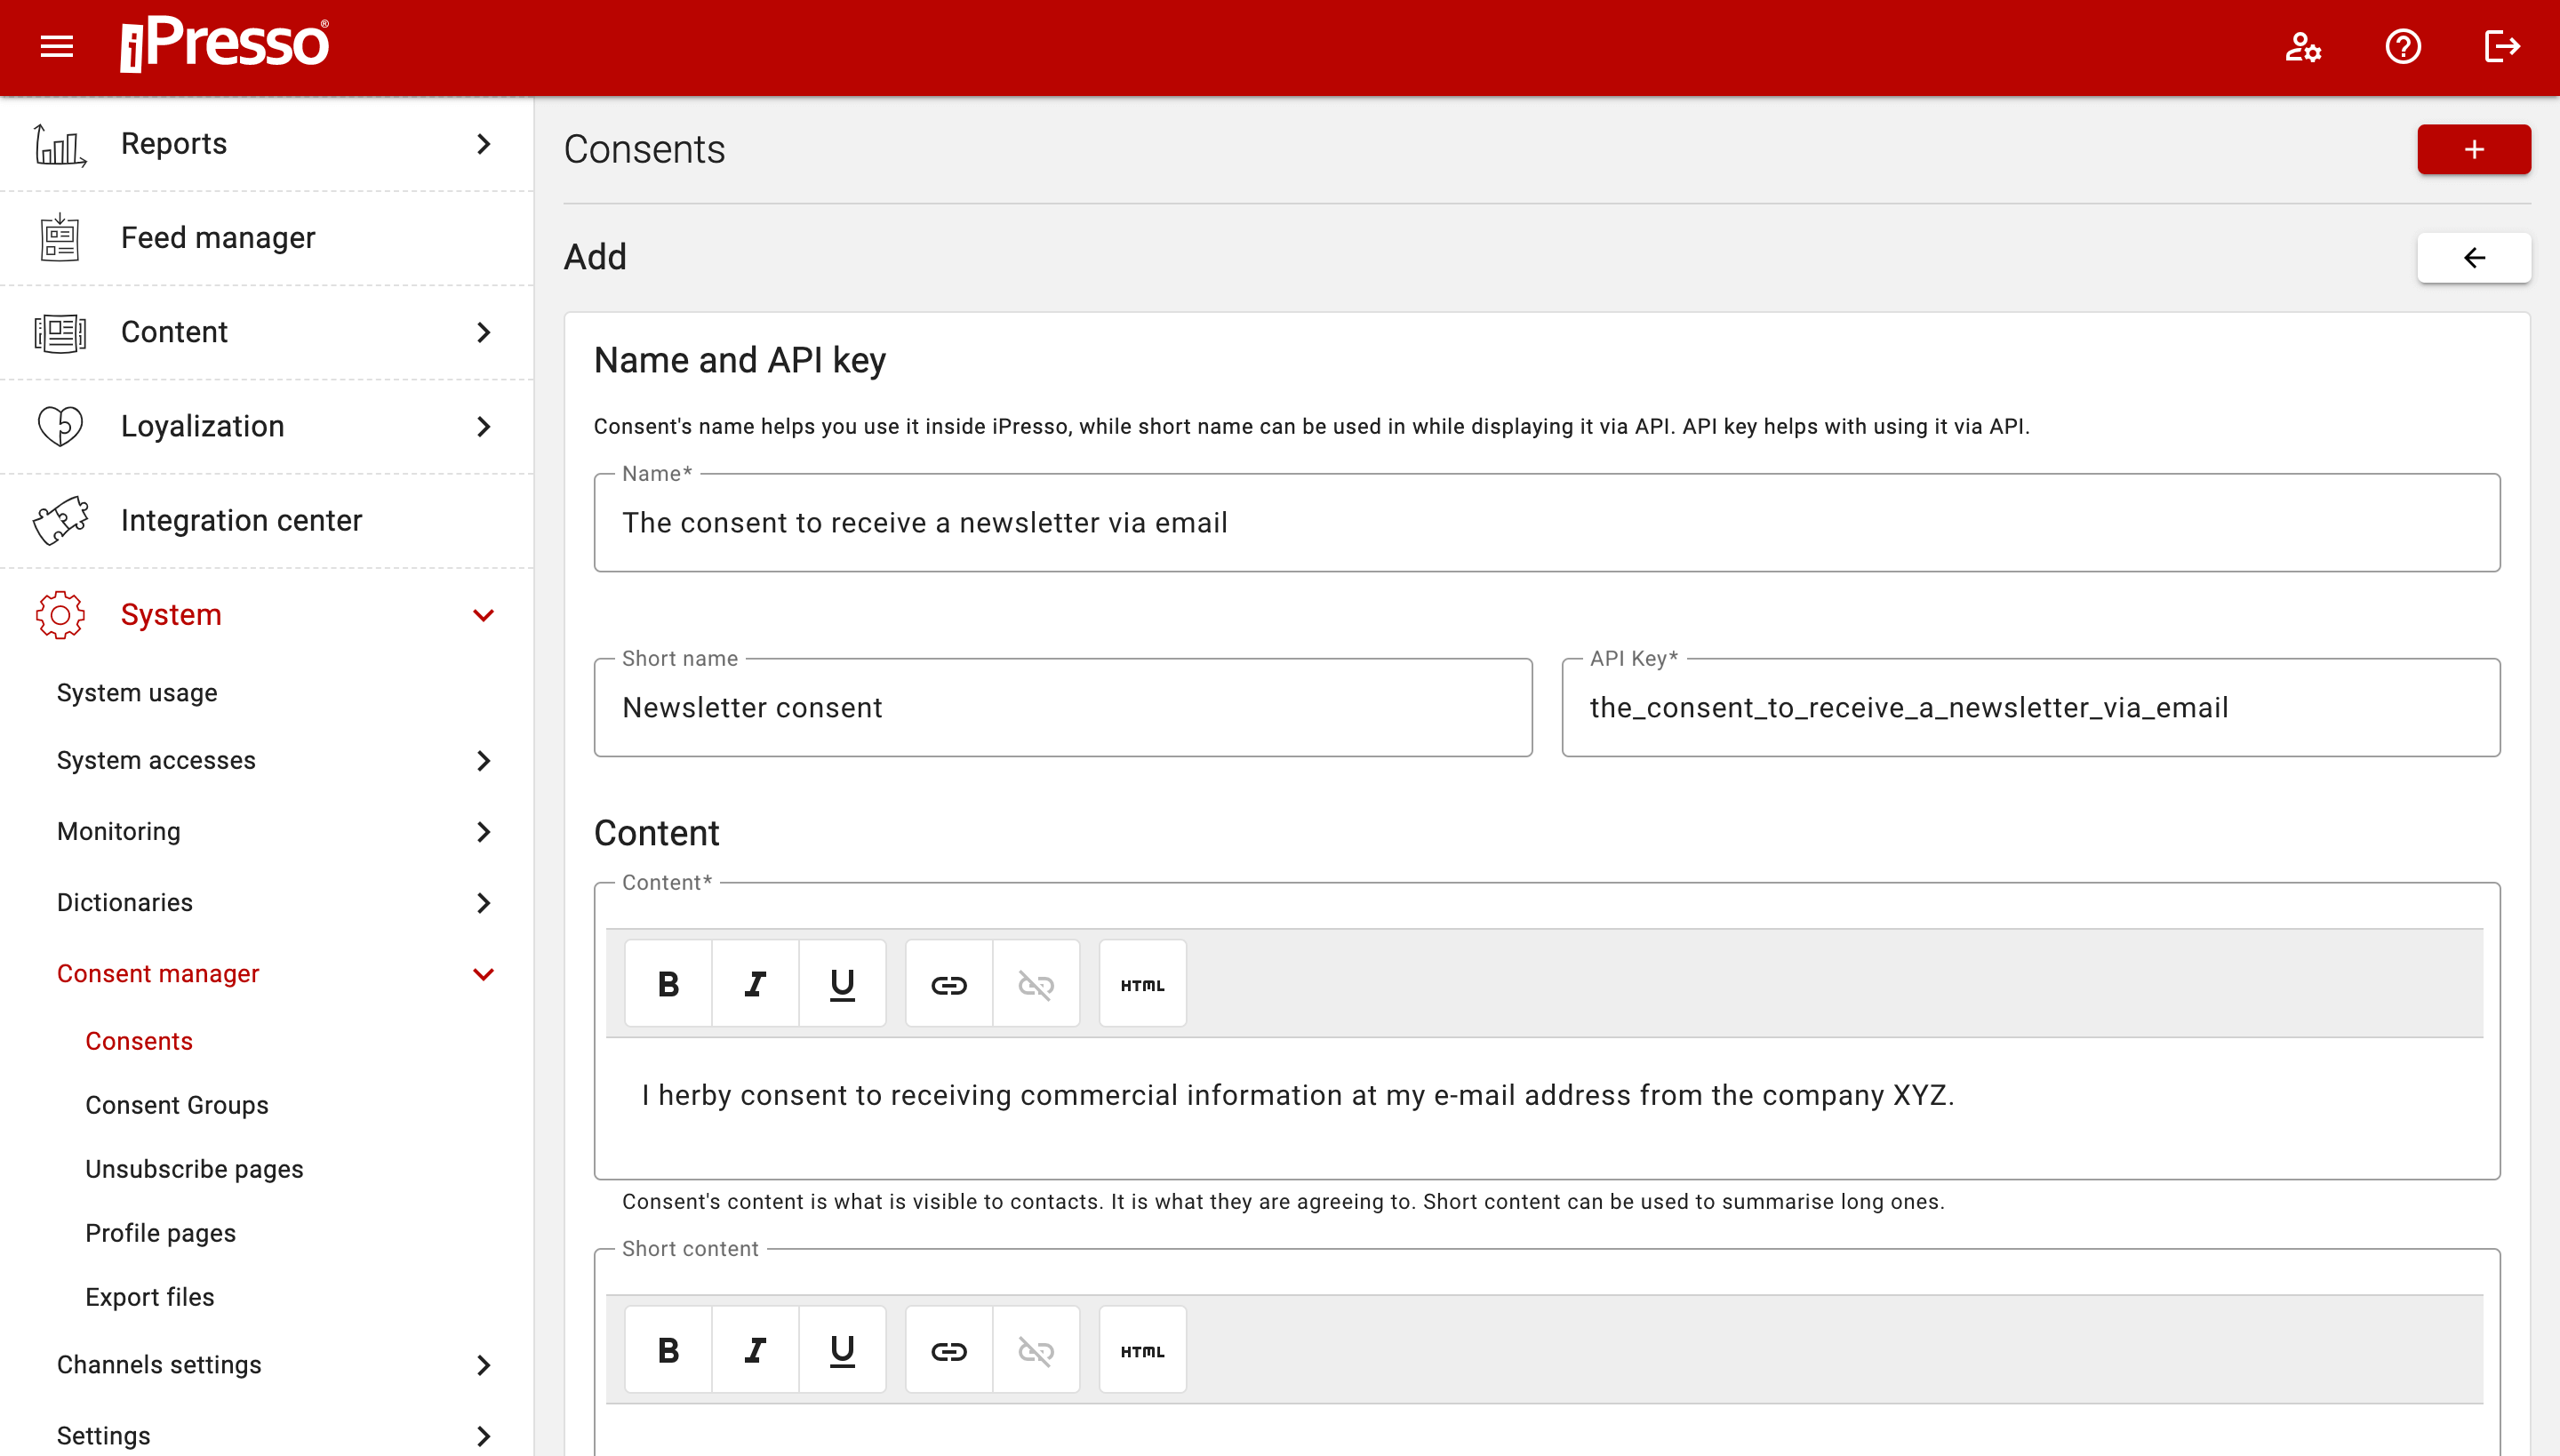Collapse the Consent manager submenu
The height and width of the screenshot is (1456, 2560).
(484, 974)
